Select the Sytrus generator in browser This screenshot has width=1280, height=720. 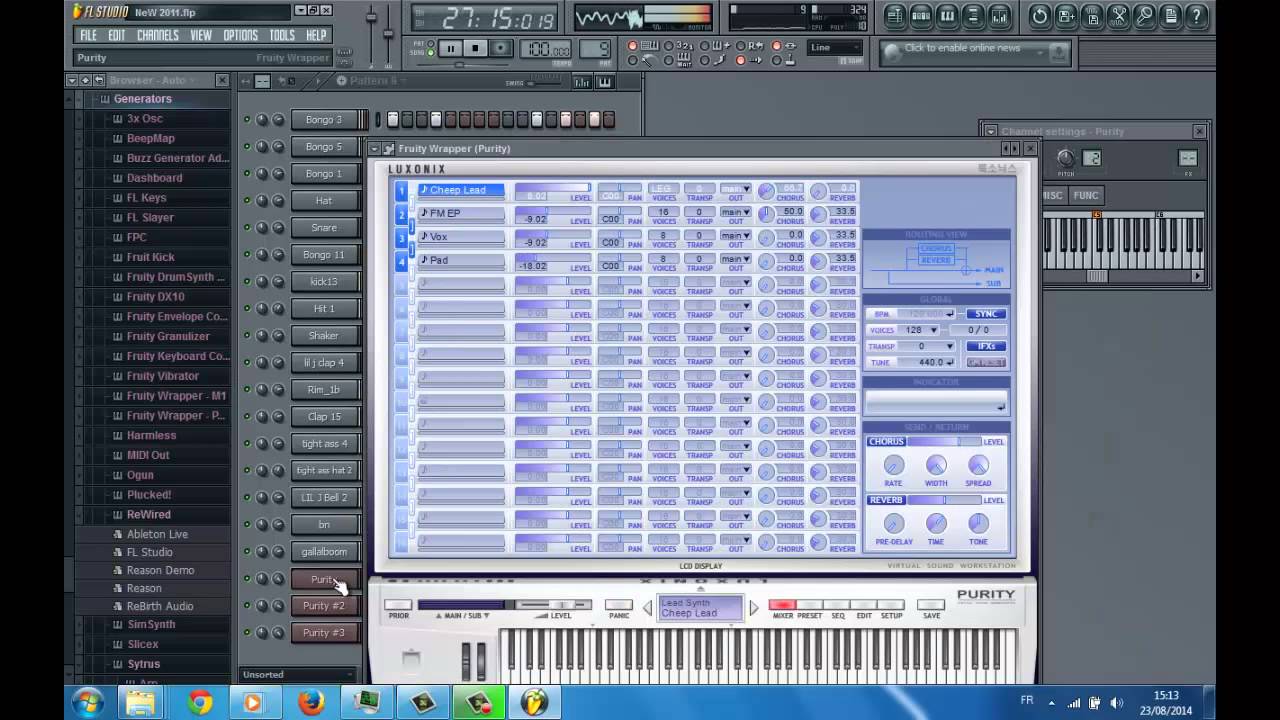143,664
